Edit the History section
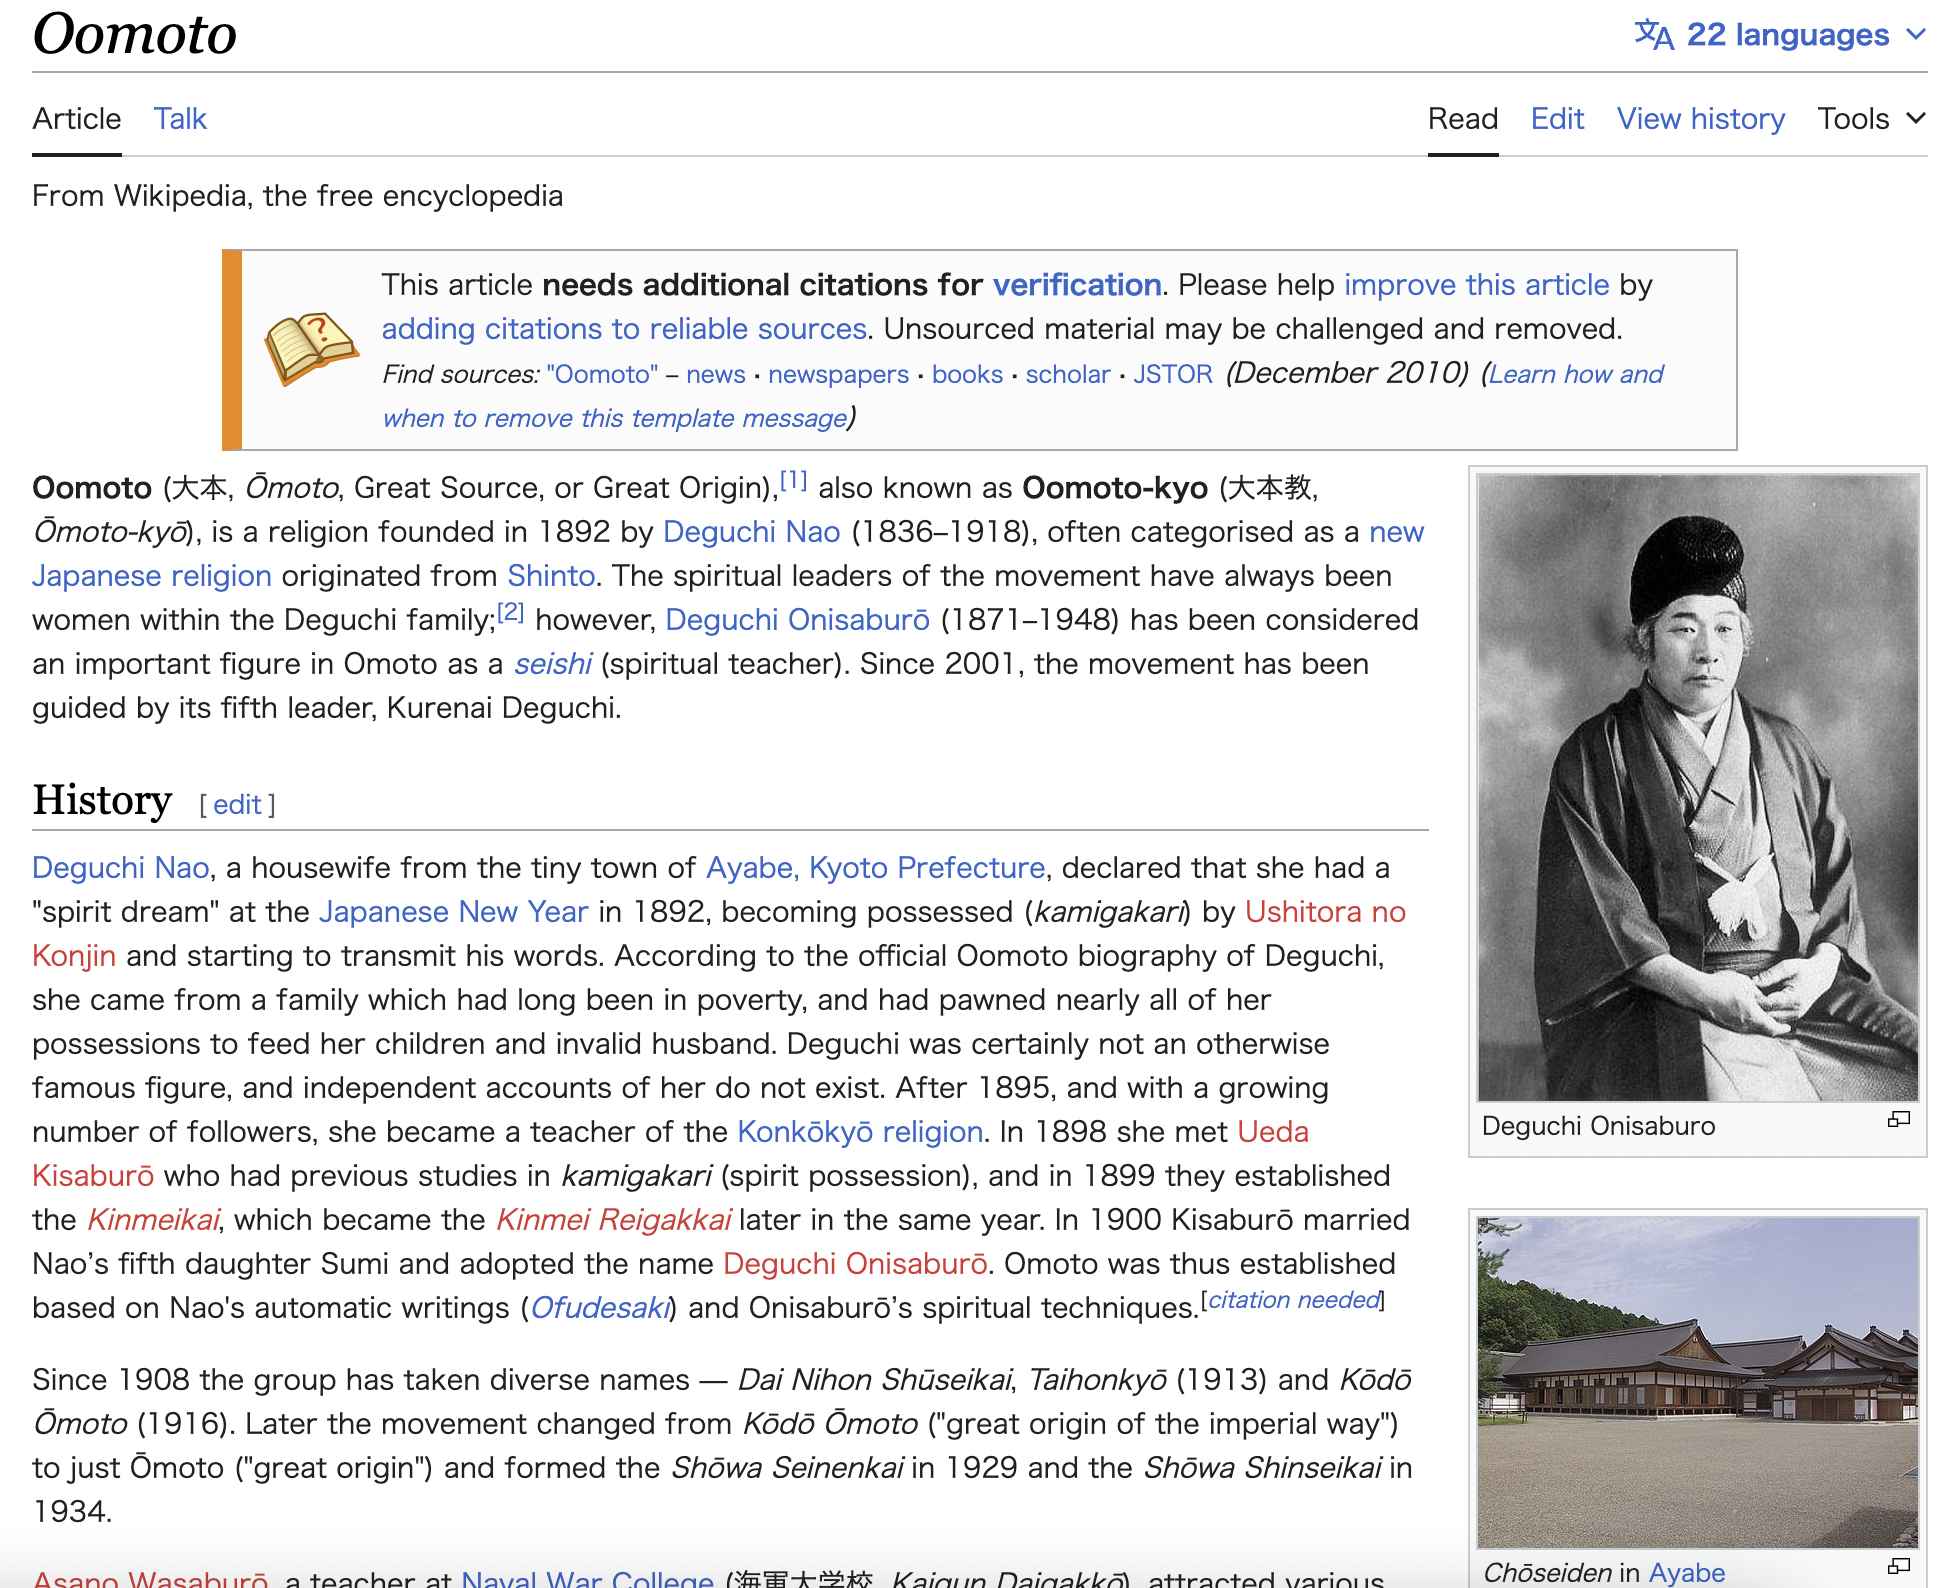This screenshot has height=1588, width=1952. [237, 805]
